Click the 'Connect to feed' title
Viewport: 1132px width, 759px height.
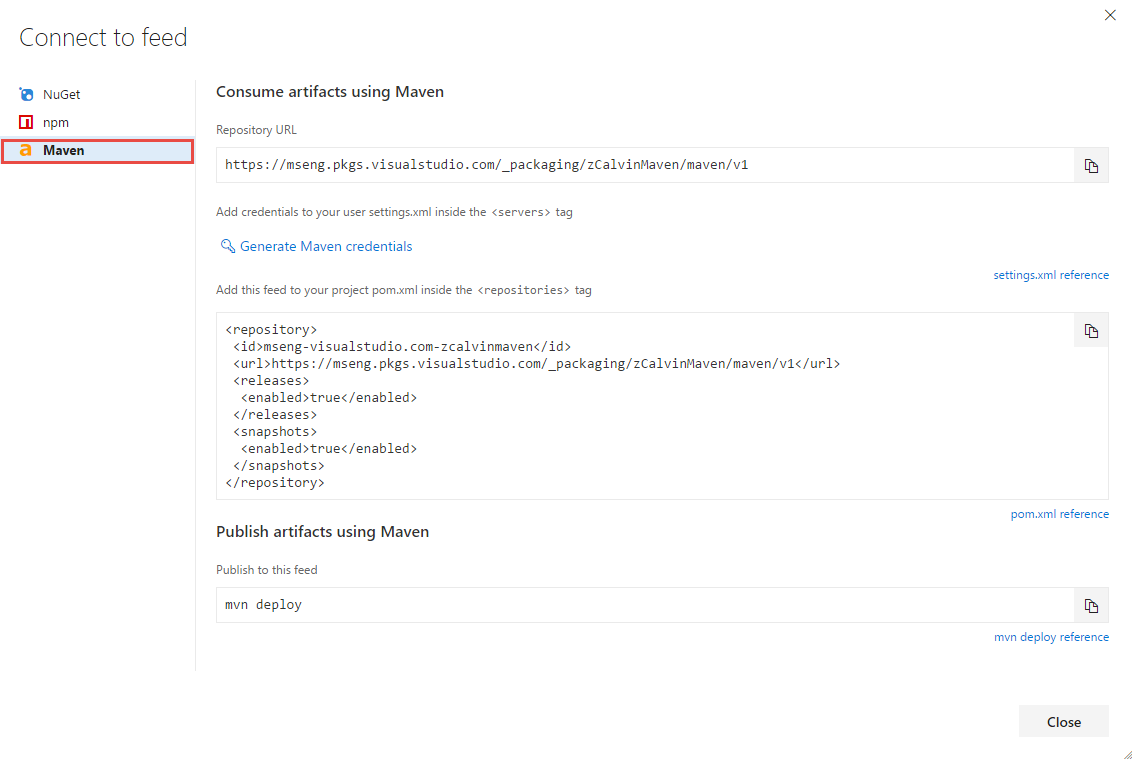pyautogui.click(x=103, y=38)
